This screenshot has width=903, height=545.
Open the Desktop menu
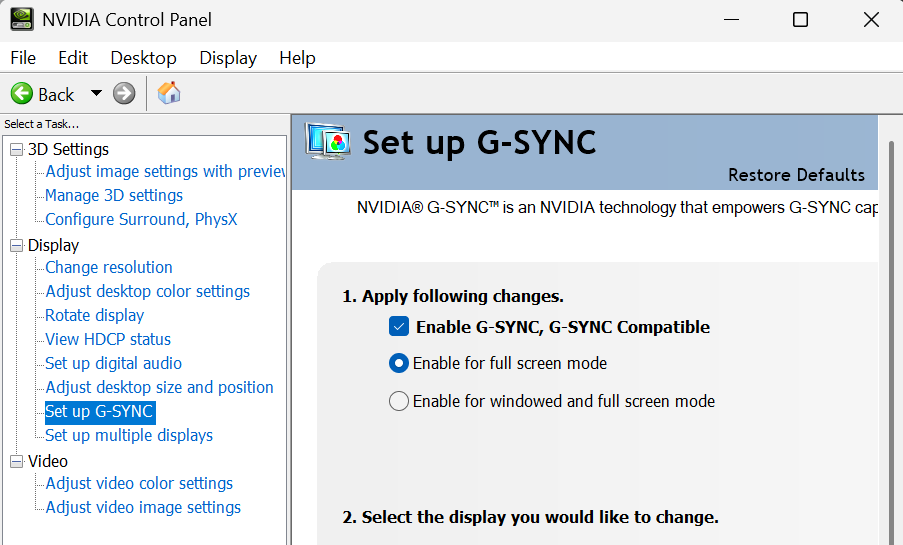[143, 58]
